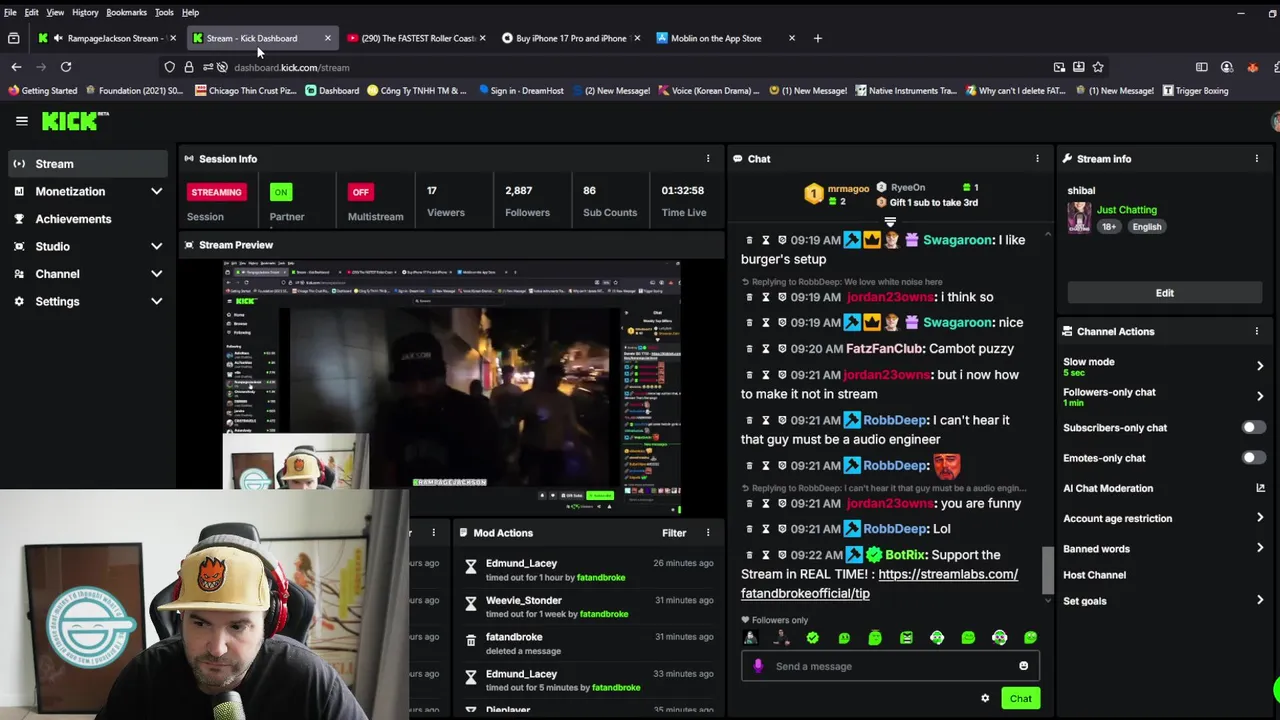This screenshot has height=720, width=1280.
Task: Open the Firefox History menu
Action: (85, 12)
